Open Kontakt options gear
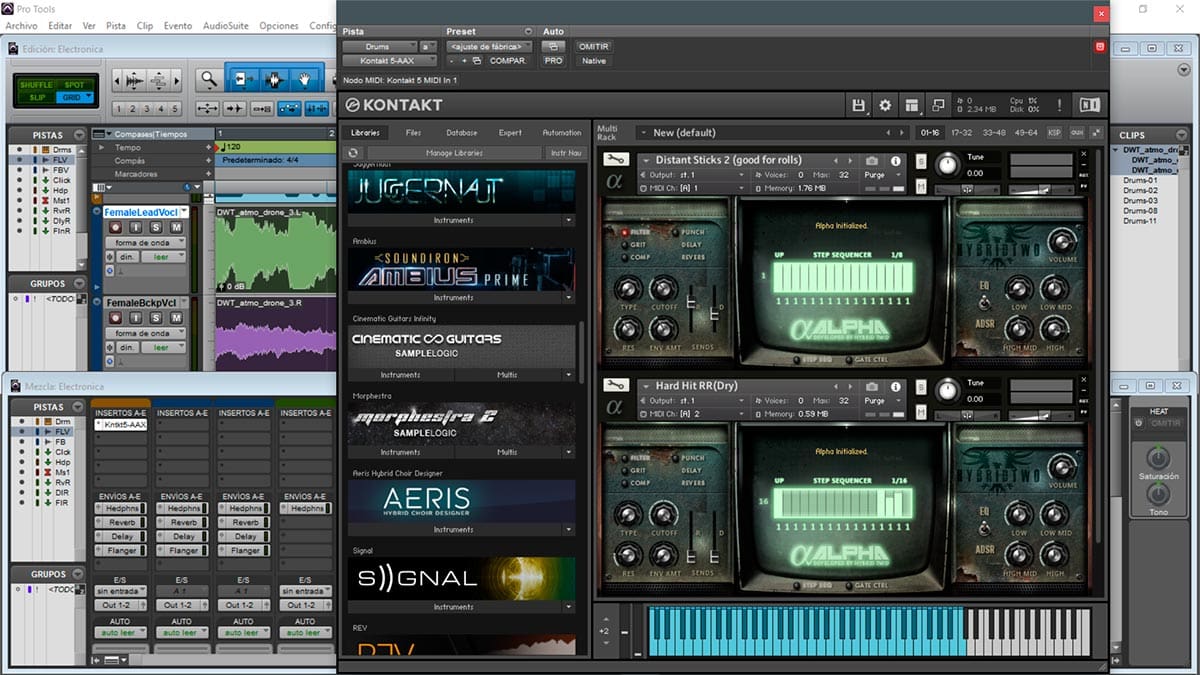This screenshot has height=675, width=1200. 885,105
